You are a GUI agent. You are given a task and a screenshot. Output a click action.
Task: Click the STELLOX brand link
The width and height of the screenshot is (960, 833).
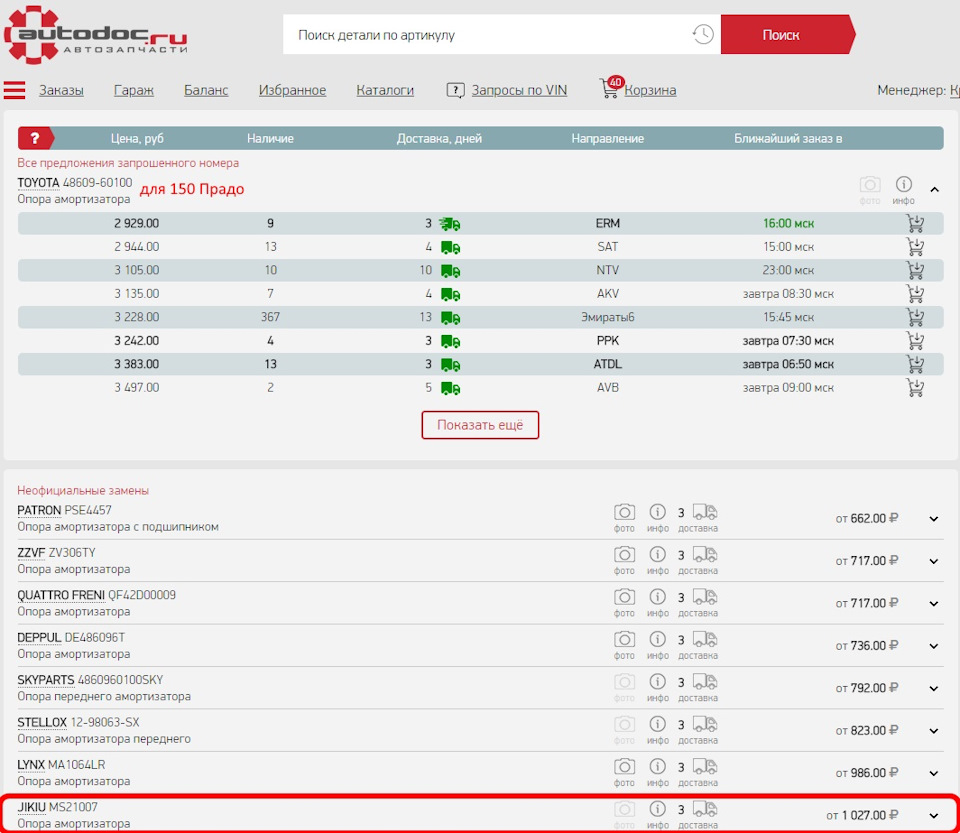(x=42, y=722)
